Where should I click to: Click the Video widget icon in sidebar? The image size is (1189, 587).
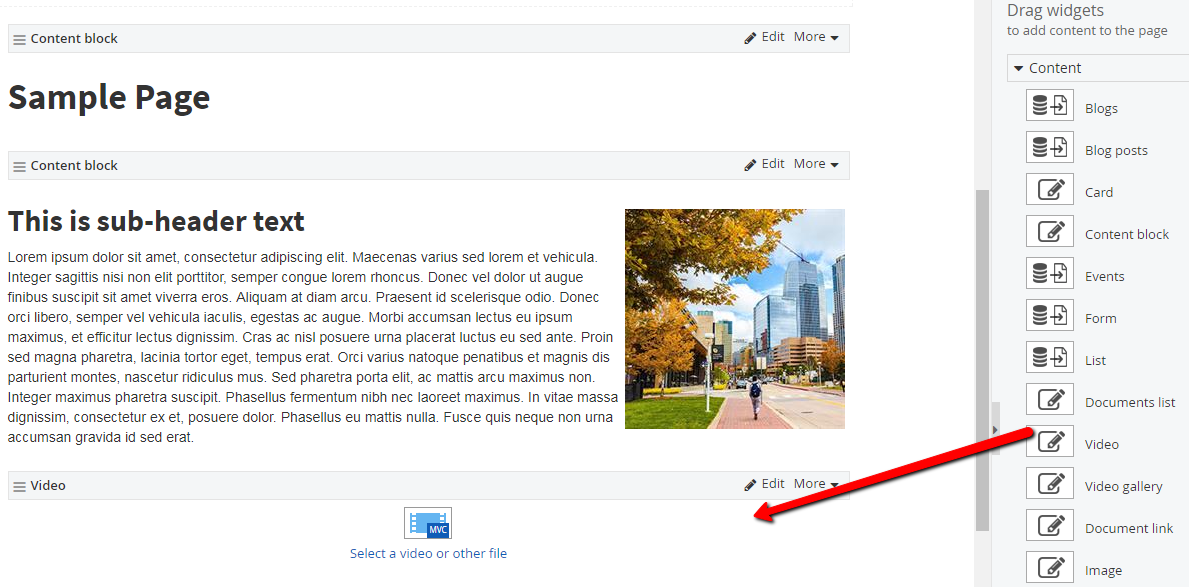pos(1049,440)
